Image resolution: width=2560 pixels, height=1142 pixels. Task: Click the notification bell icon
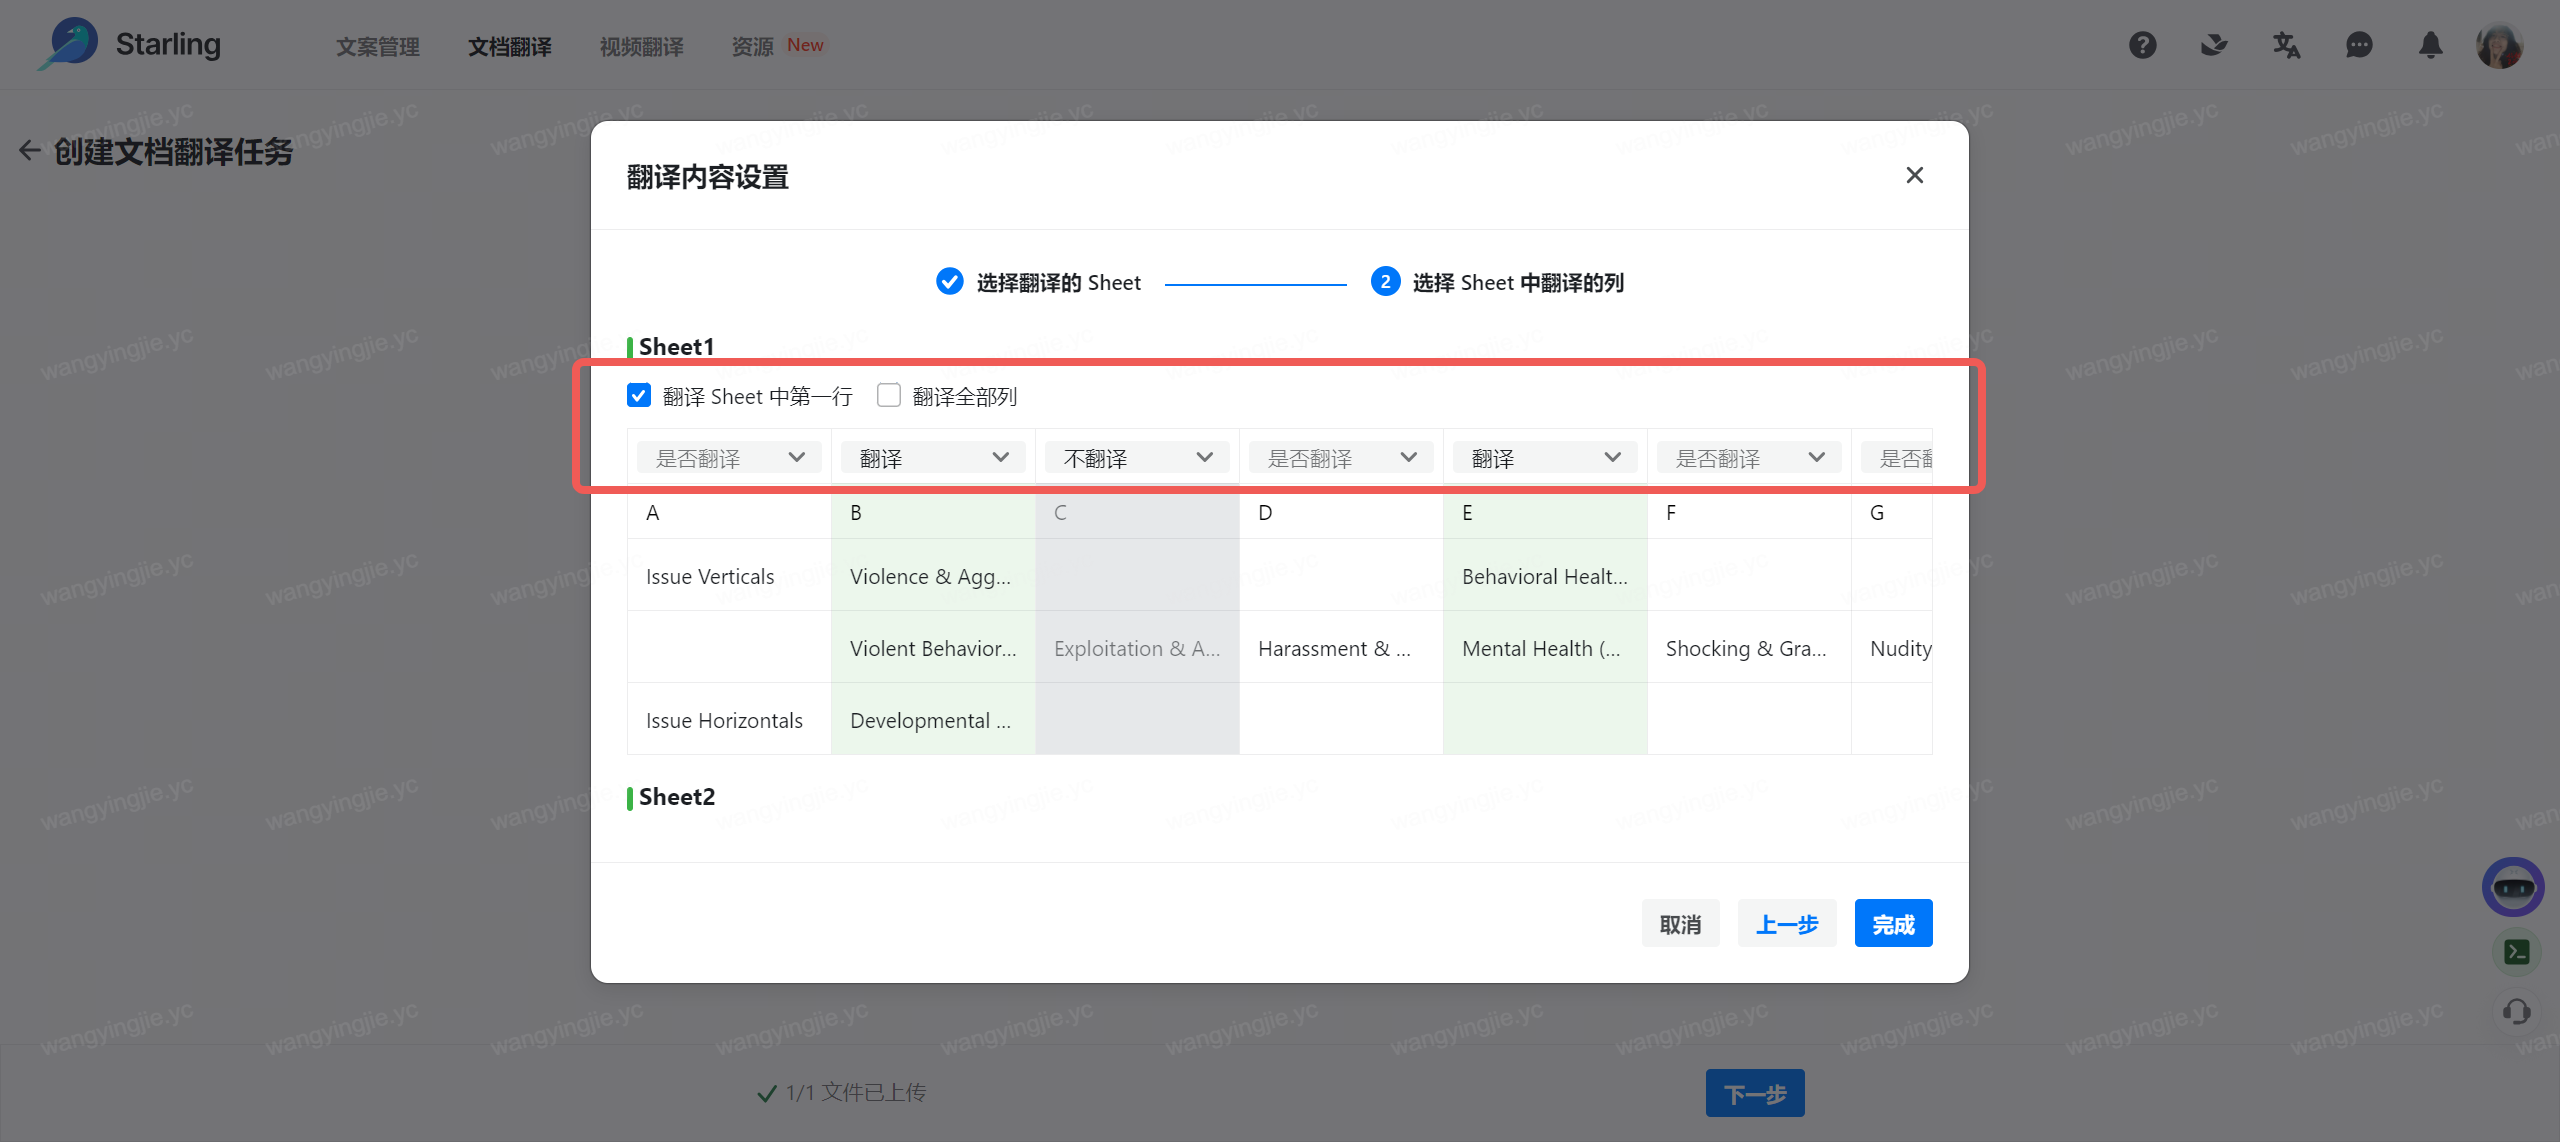(2431, 45)
